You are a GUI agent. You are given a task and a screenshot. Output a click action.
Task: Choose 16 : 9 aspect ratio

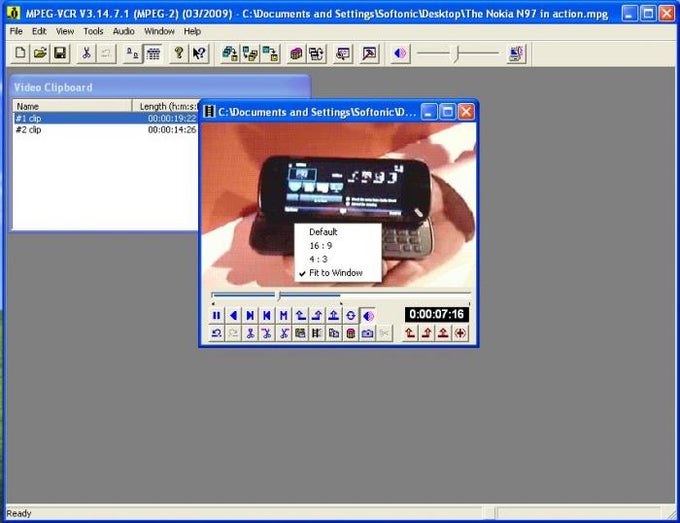338,246
